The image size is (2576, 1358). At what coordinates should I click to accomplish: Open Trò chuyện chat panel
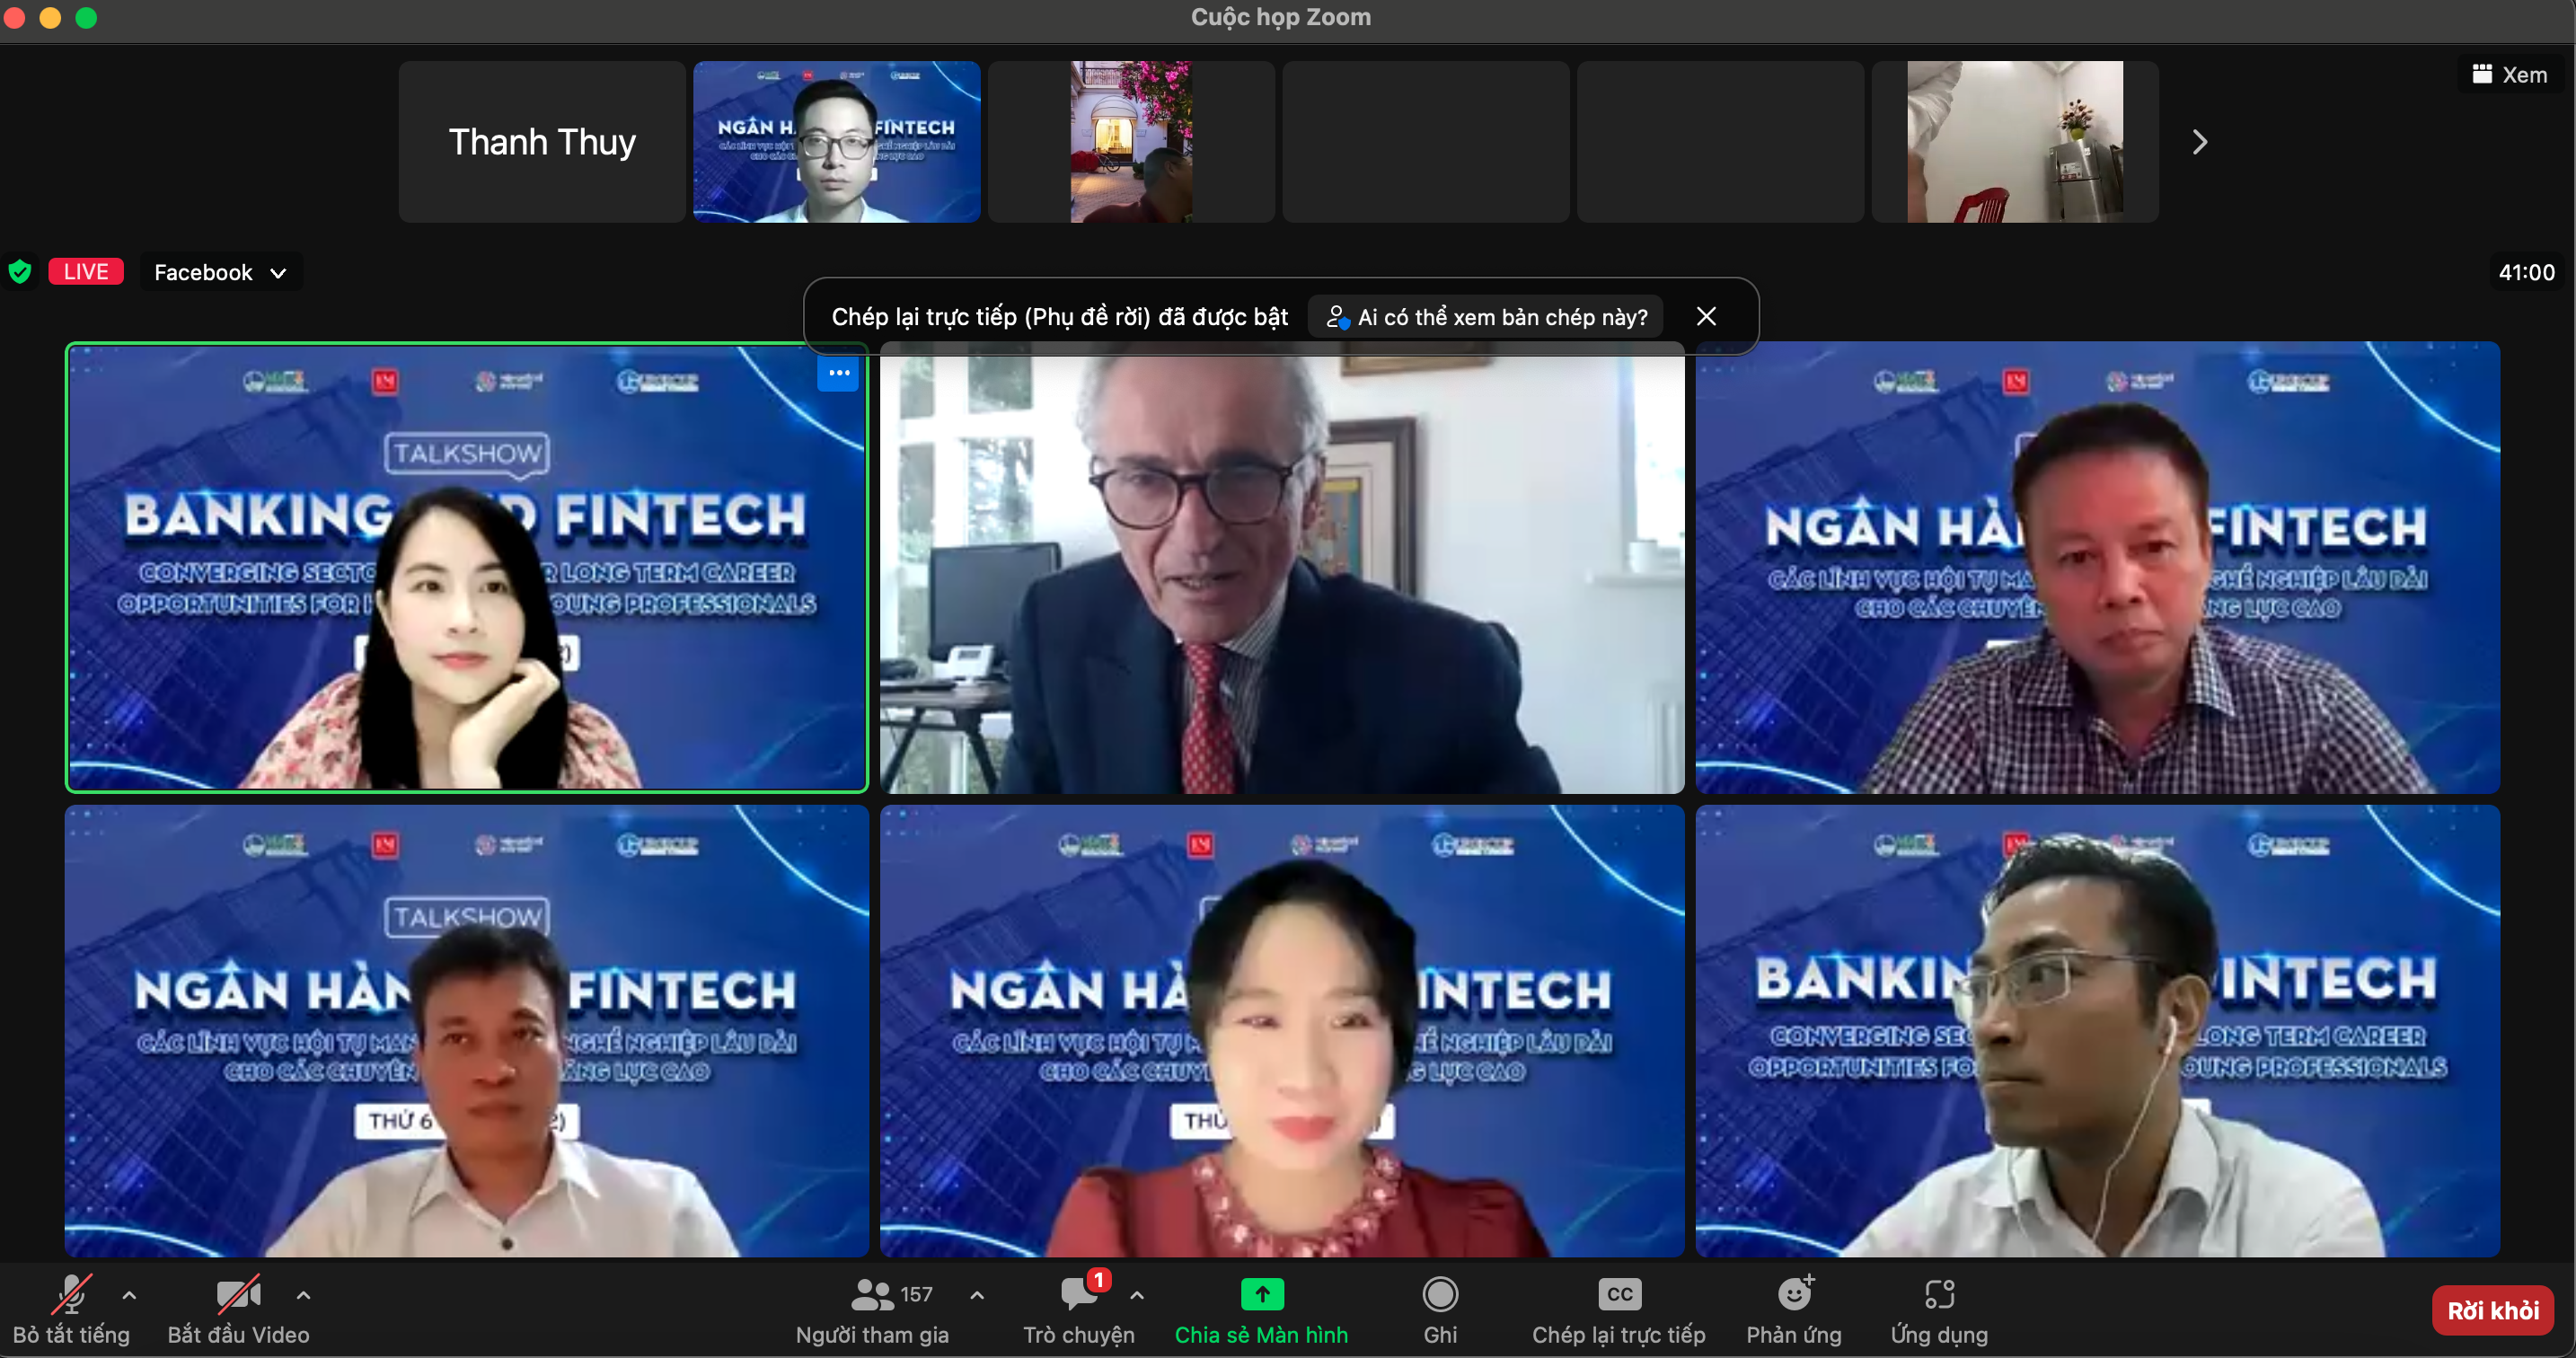[x=1078, y=1310]
